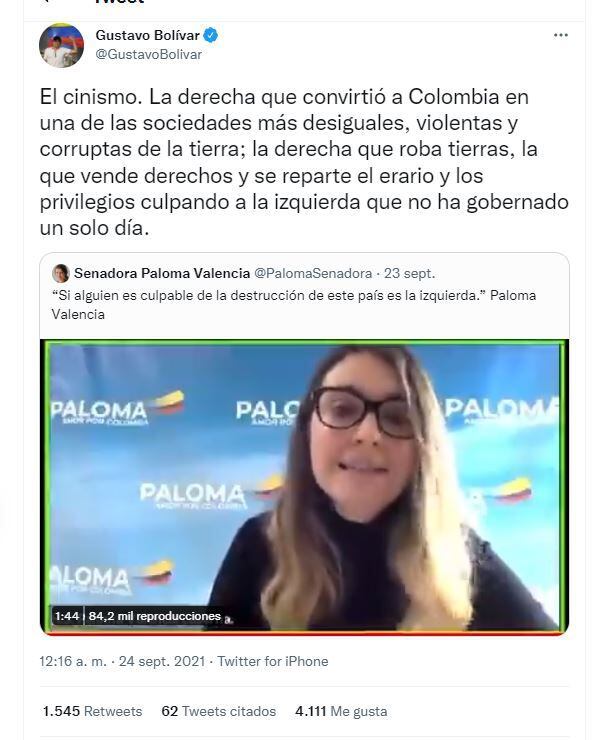Screen dimensions: 595x740
Task: Open Gustavo Bolívar's profile avatar
Action: pyautogui.click(x=61, y=45)
